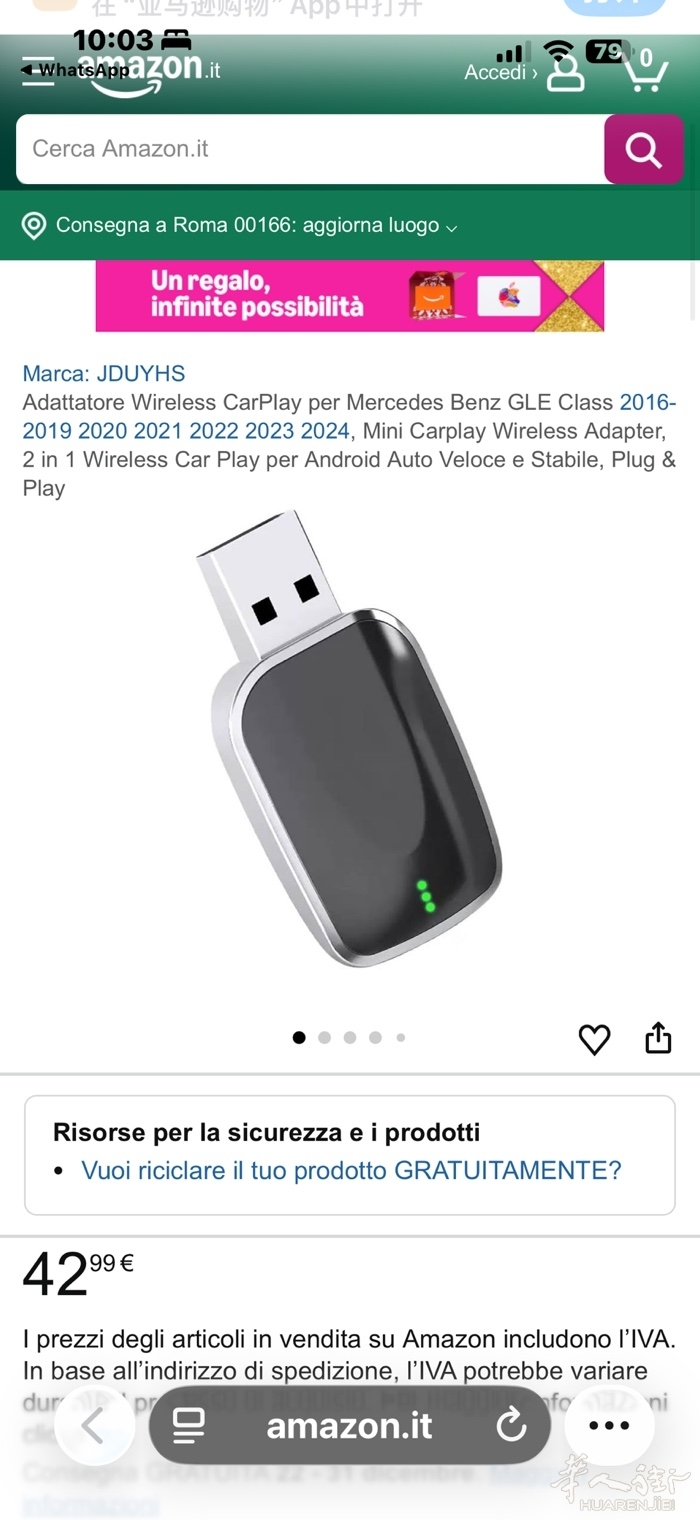
Task: Focus the 'Cerca Amazon.it' search field
Action: (310, 149)
